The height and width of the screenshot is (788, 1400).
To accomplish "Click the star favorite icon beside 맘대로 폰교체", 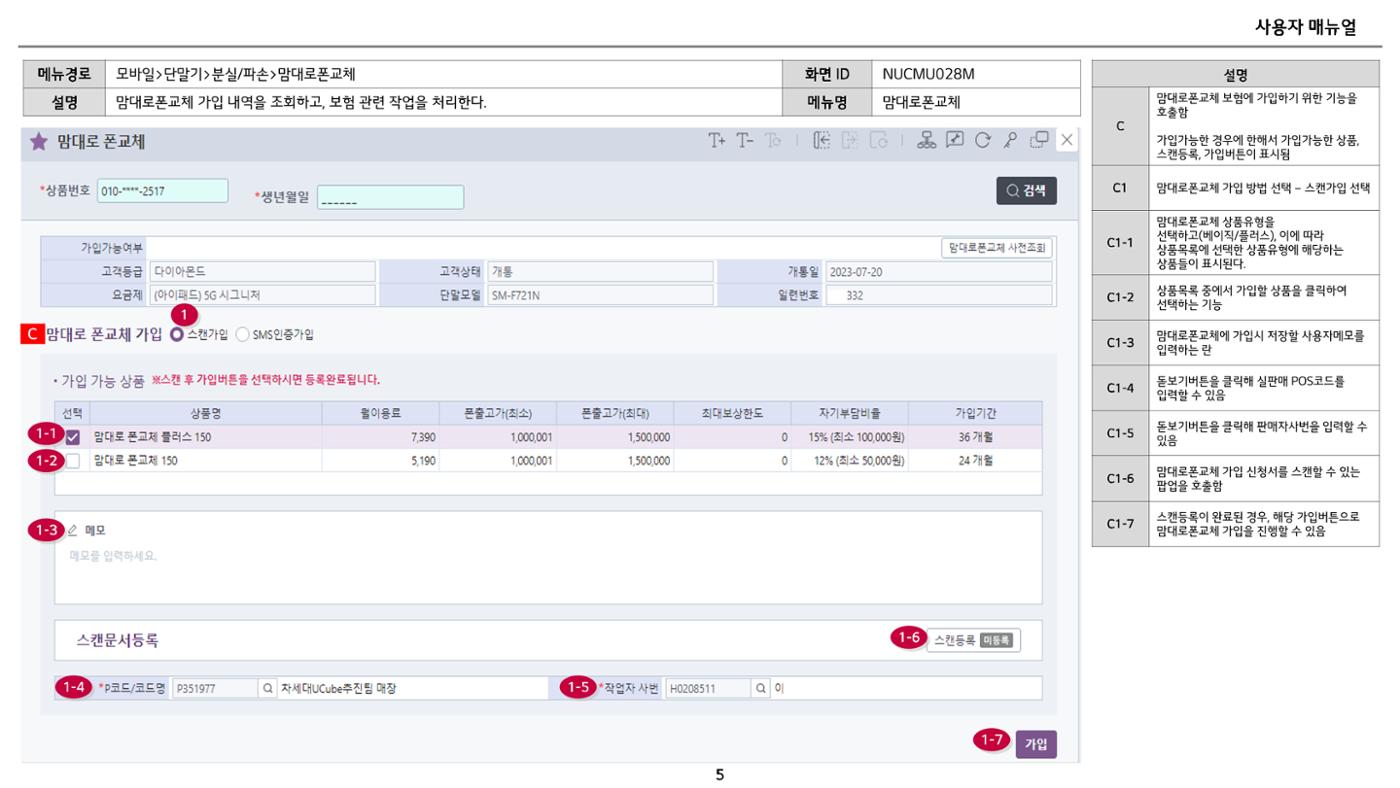I will [38, 142].
